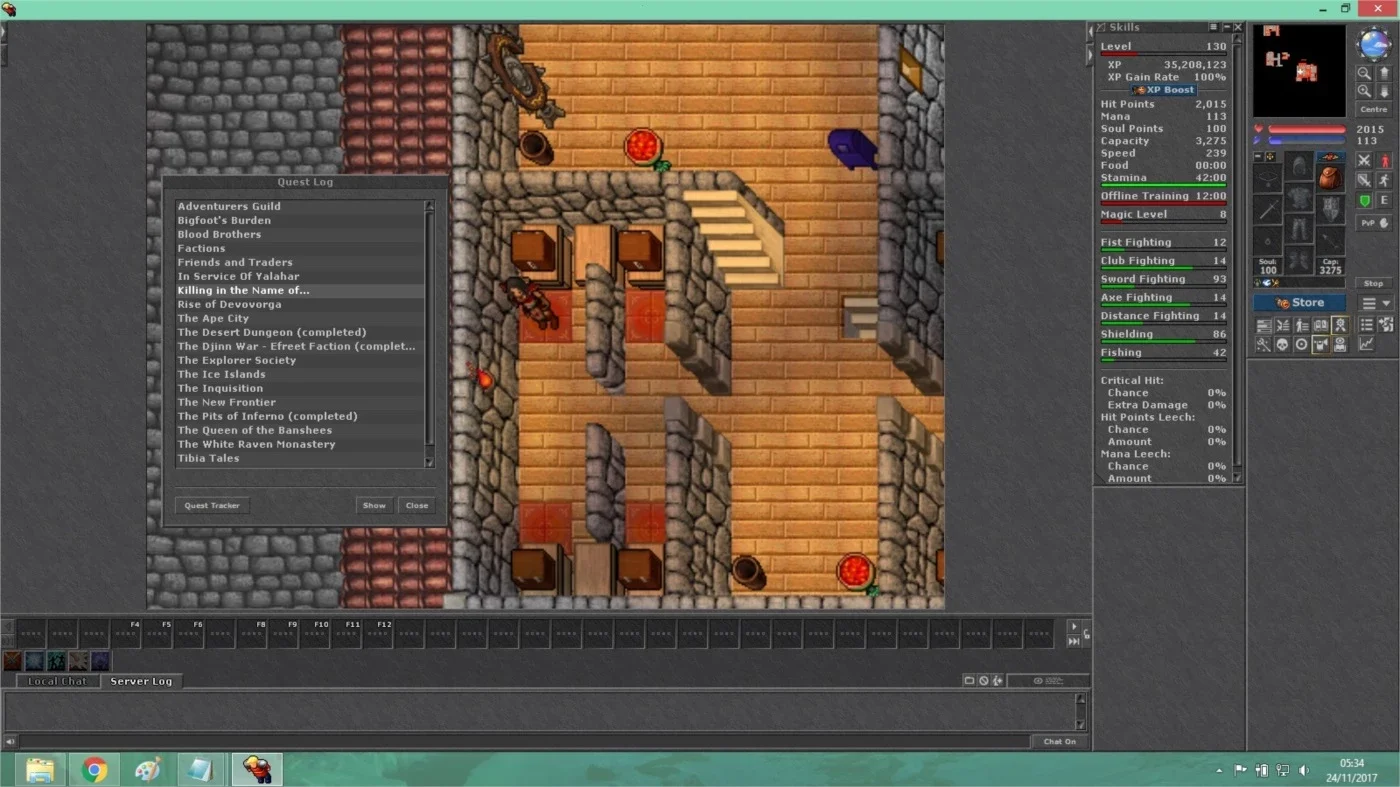Screen dimensions: 1400x787
Task: Click the compass globe above the minimap controls
Action: [1374, 44]
